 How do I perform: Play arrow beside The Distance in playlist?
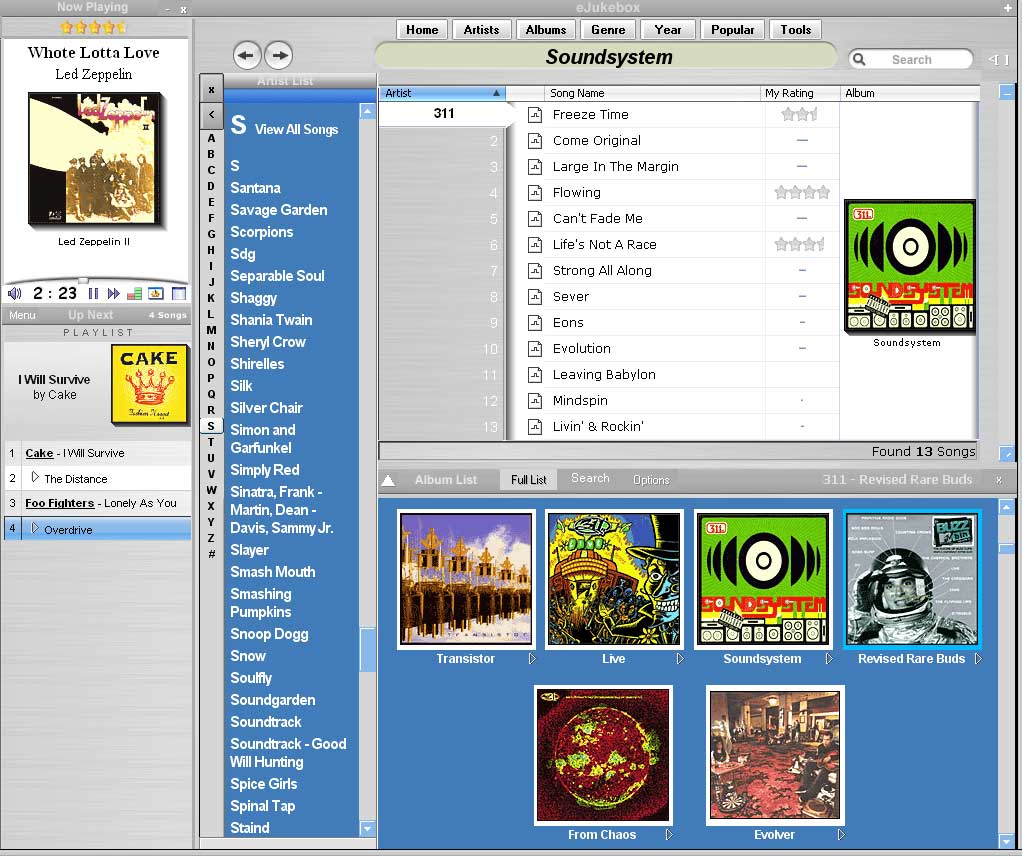[x=35, y=477]
